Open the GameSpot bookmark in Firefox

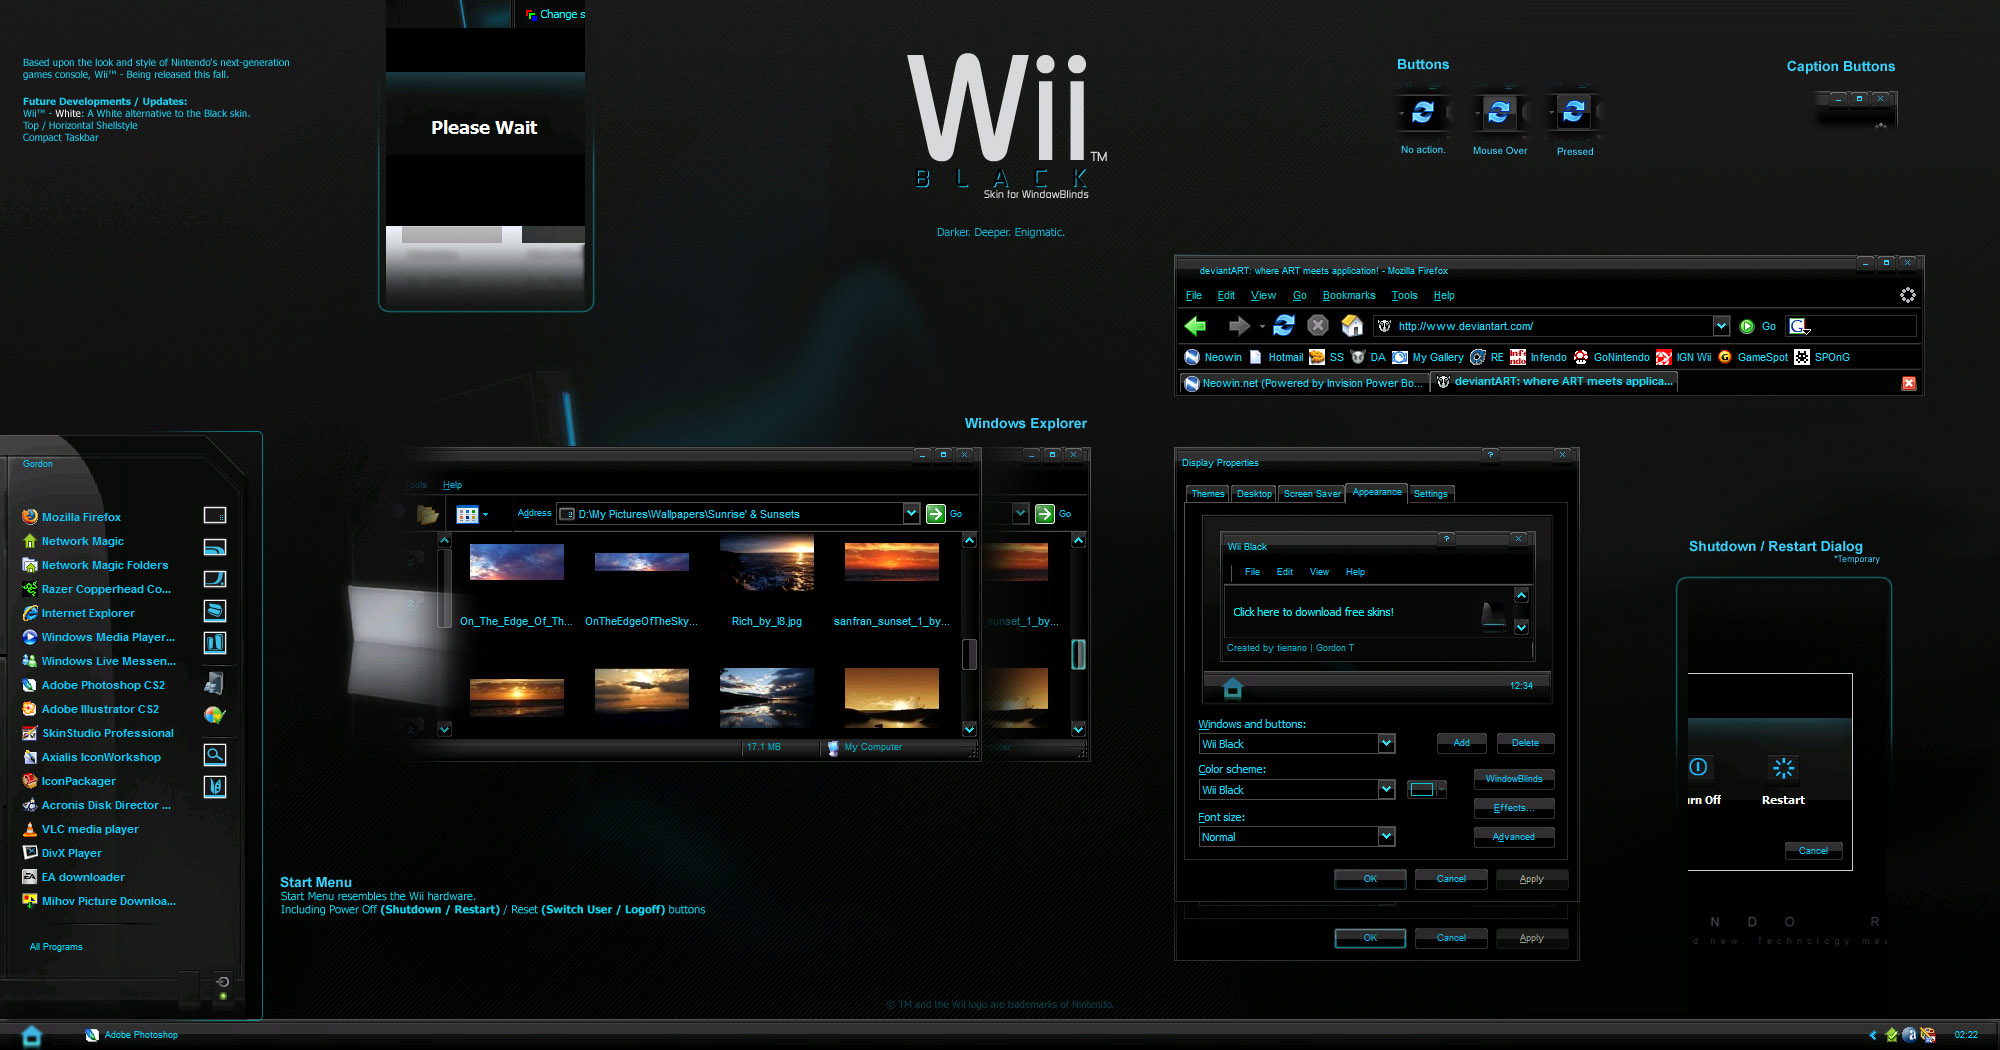(x=1752, y=357)
